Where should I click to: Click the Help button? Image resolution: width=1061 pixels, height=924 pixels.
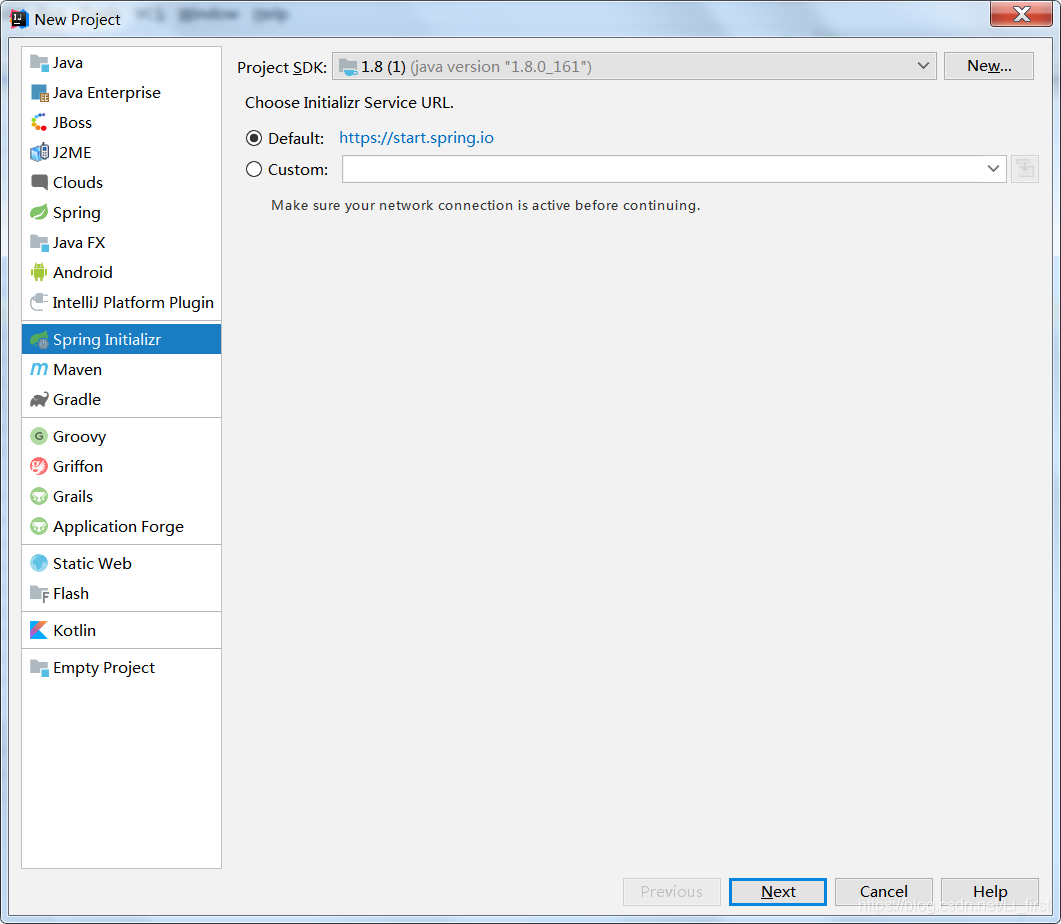point(990,892)
